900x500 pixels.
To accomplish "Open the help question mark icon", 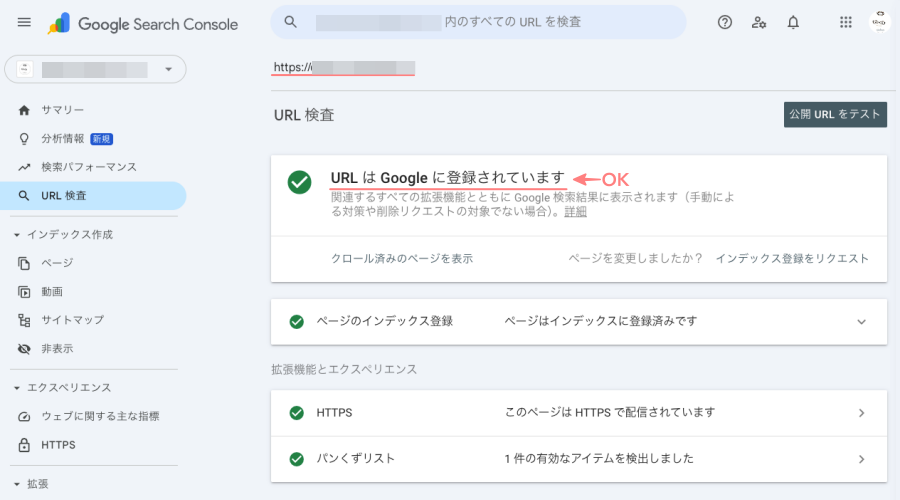I will (724, 22).
